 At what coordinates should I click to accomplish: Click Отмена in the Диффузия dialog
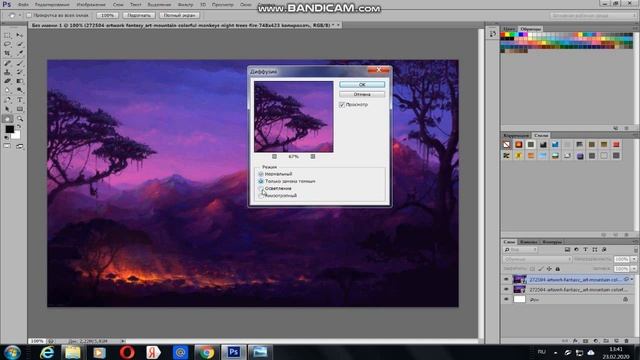(x=362, y=94)
